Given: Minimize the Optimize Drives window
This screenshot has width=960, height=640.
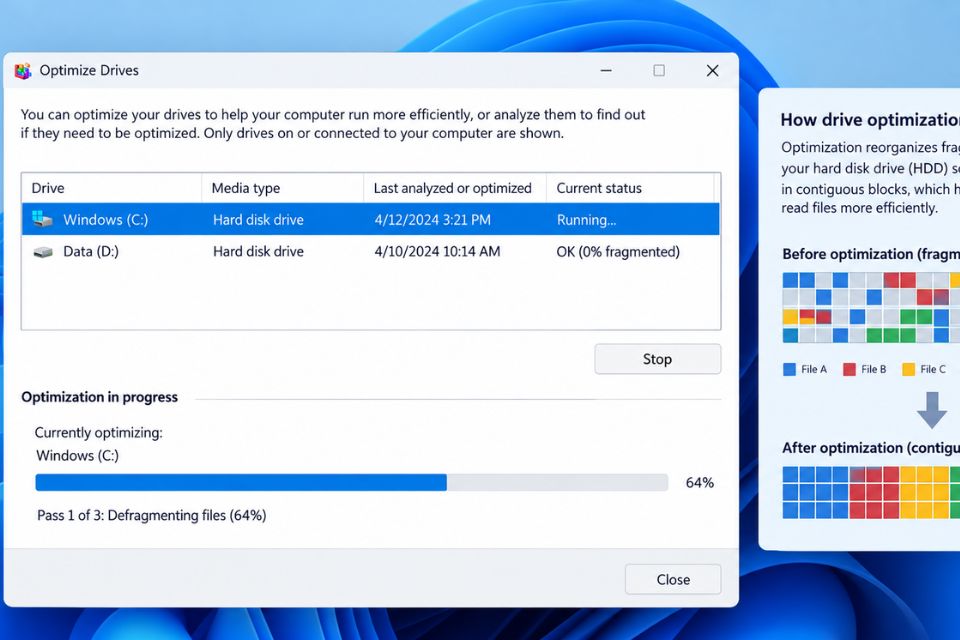Looking at the screenshot, I should (606, 70).
